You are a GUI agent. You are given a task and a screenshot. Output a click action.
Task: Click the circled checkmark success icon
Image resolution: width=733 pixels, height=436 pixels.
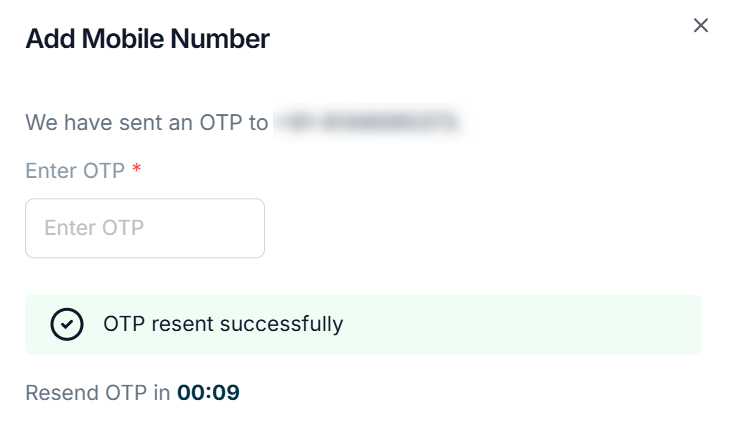(x=67, y=324)
